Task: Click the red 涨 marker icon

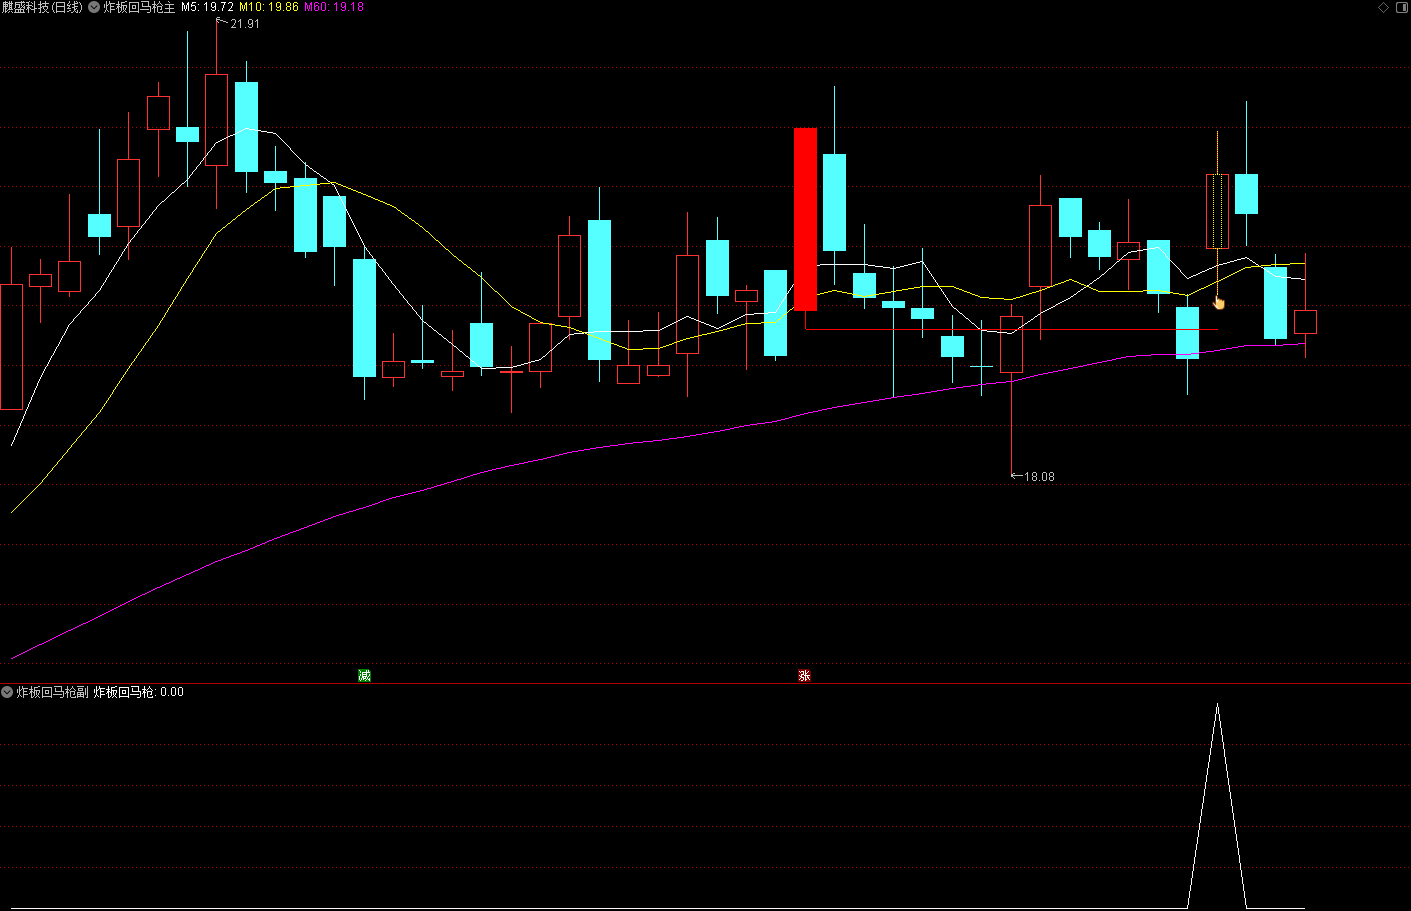Action: pyautogui.click(x=804, y=676)
